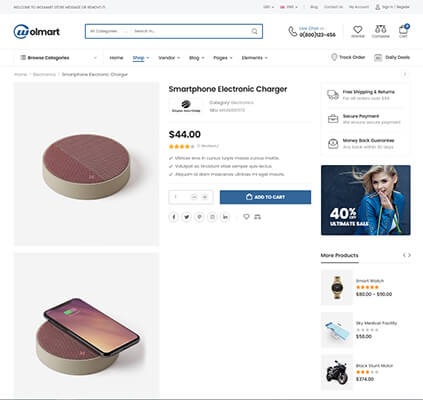Share product on Facebook
The height and width of the screenshot is (400, 423).
click(x=173, y=217)
